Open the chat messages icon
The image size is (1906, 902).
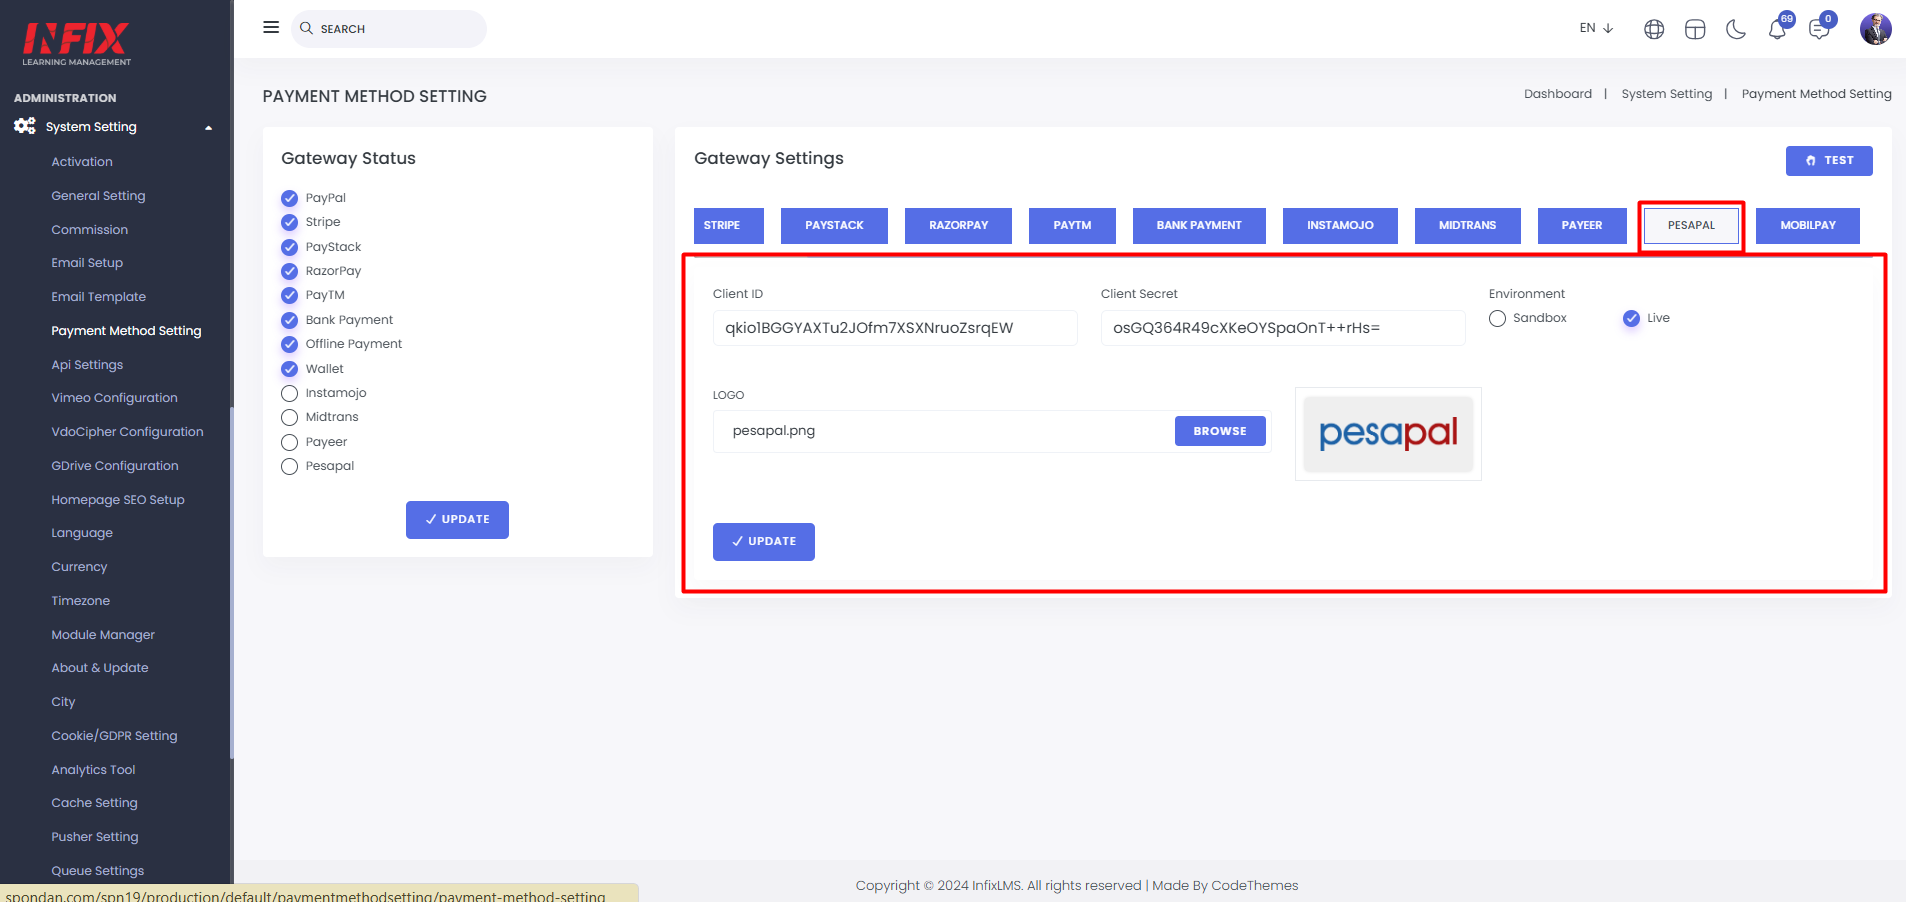click(1819, 29)
